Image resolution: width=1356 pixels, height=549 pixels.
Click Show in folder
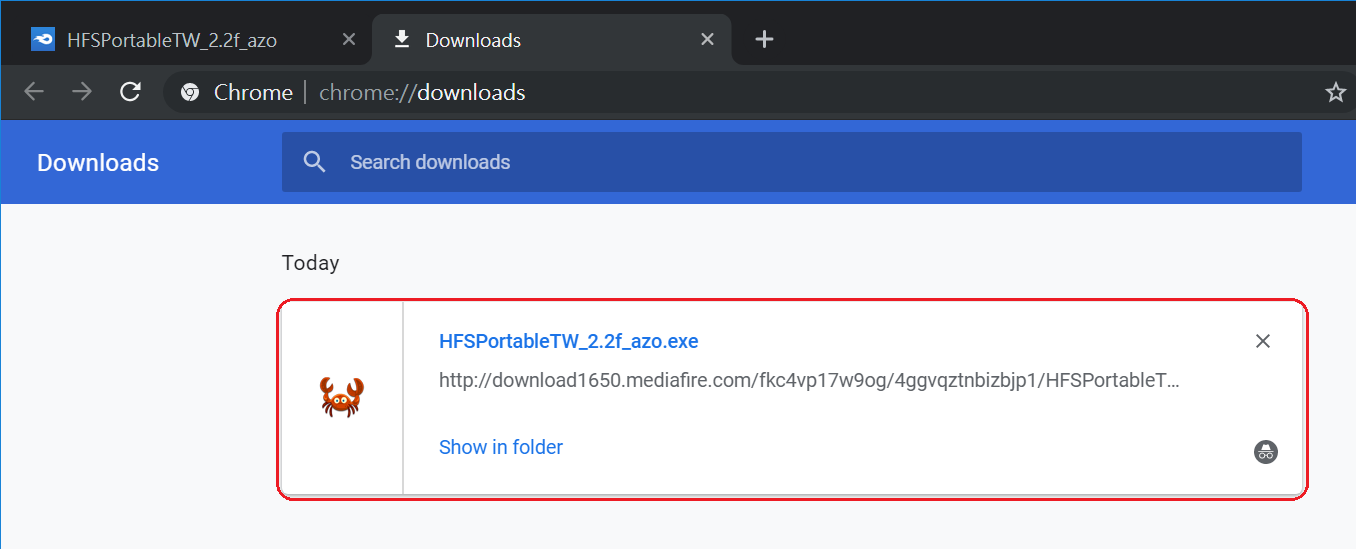[501, 447]
